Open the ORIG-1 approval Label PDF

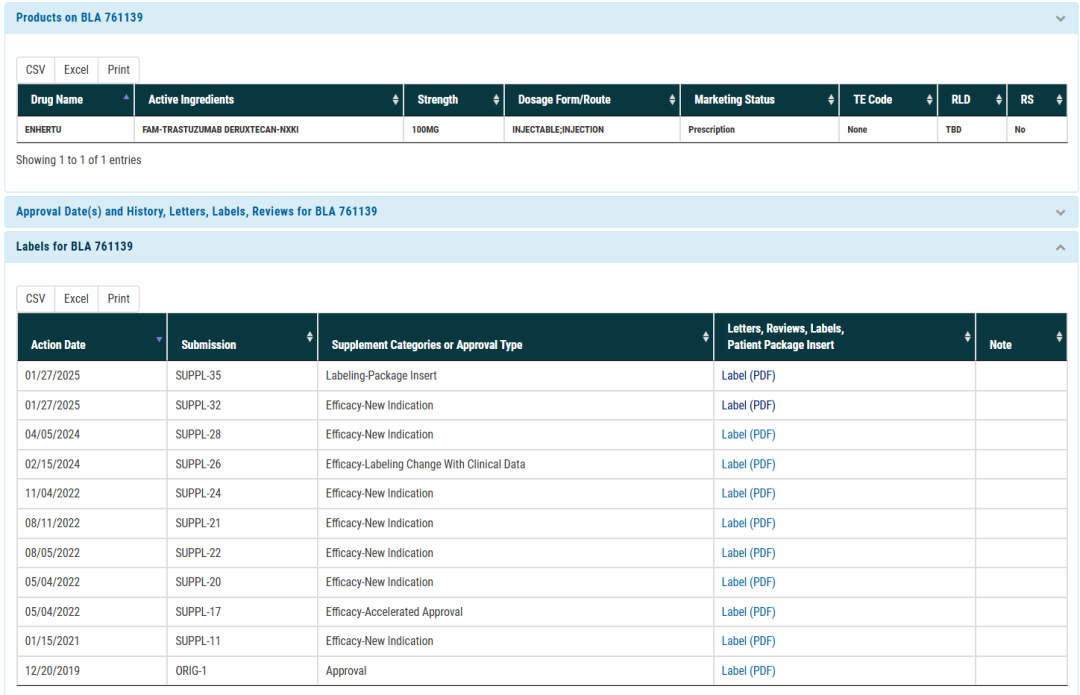pos(748,671)
